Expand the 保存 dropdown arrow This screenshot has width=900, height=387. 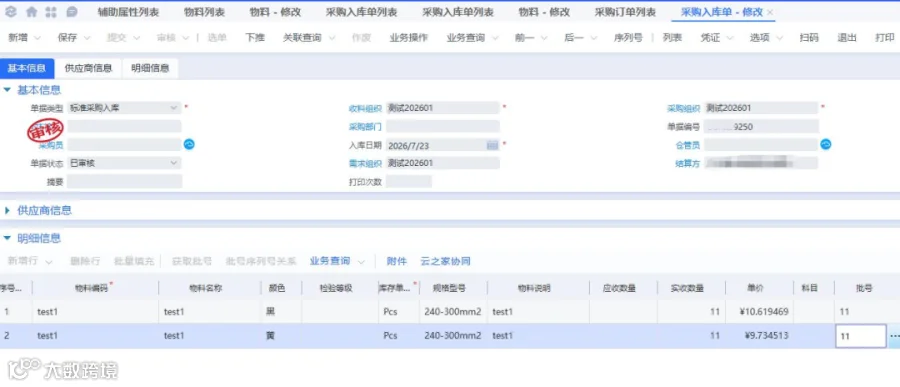[87, 38]
